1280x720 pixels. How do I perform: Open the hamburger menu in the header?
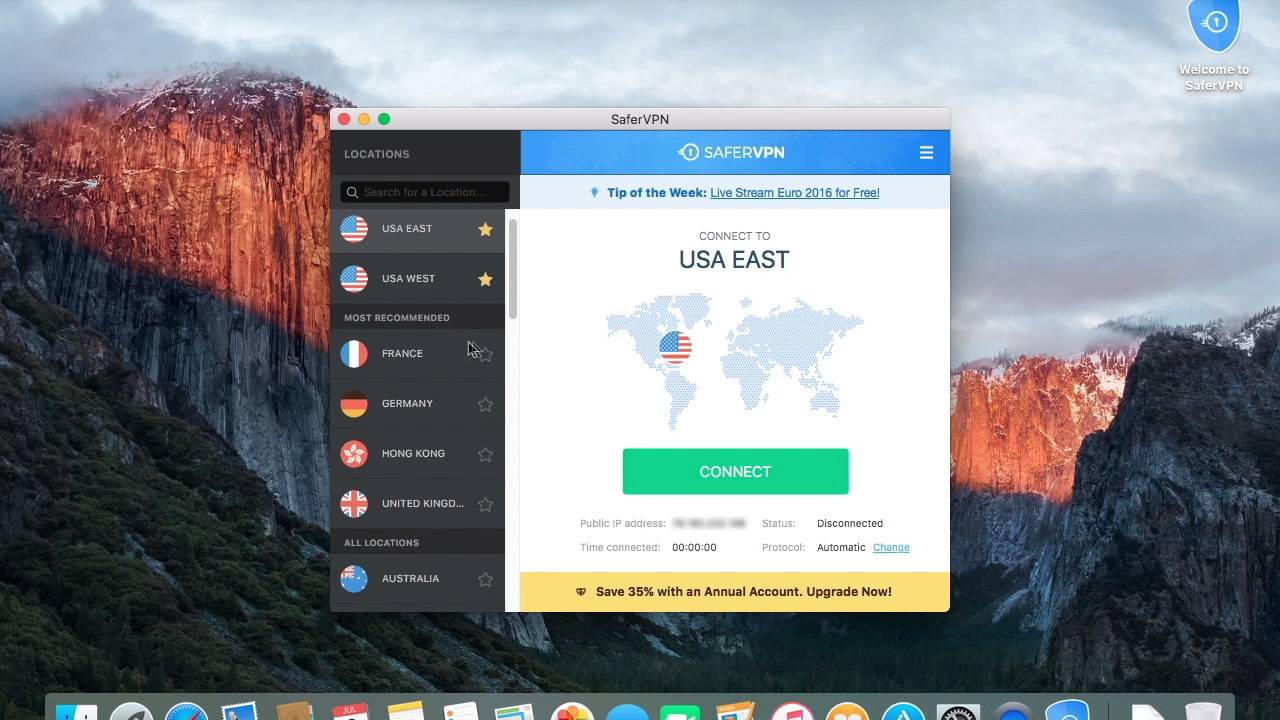tap(926, 153)
